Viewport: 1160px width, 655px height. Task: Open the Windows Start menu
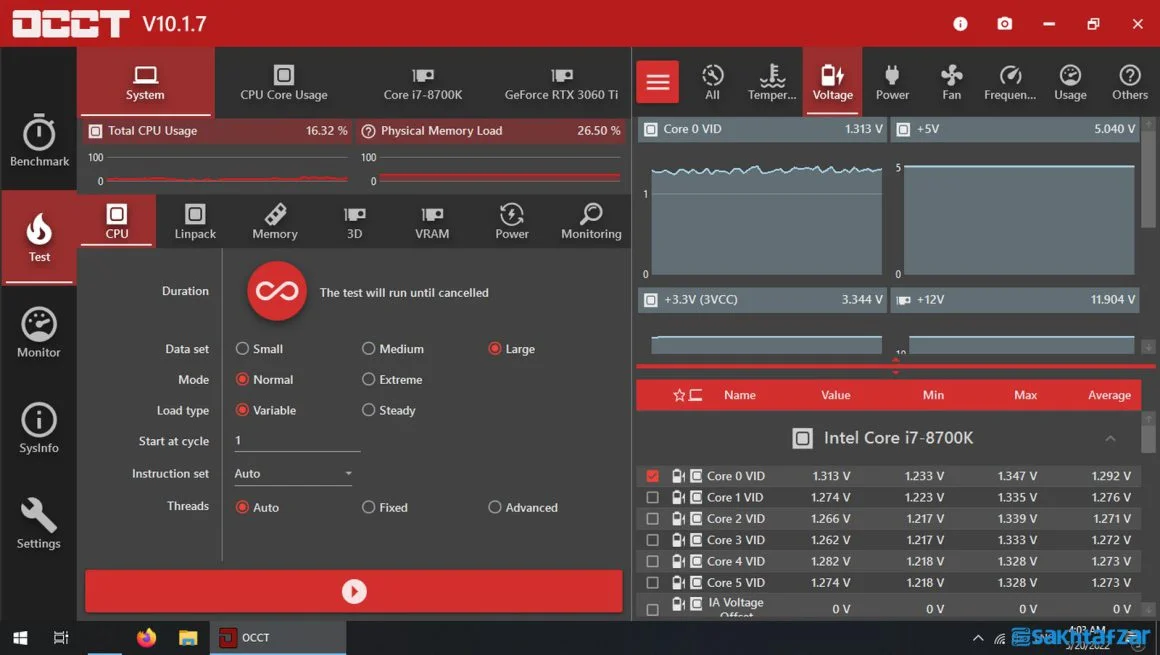tap(20, 638)
